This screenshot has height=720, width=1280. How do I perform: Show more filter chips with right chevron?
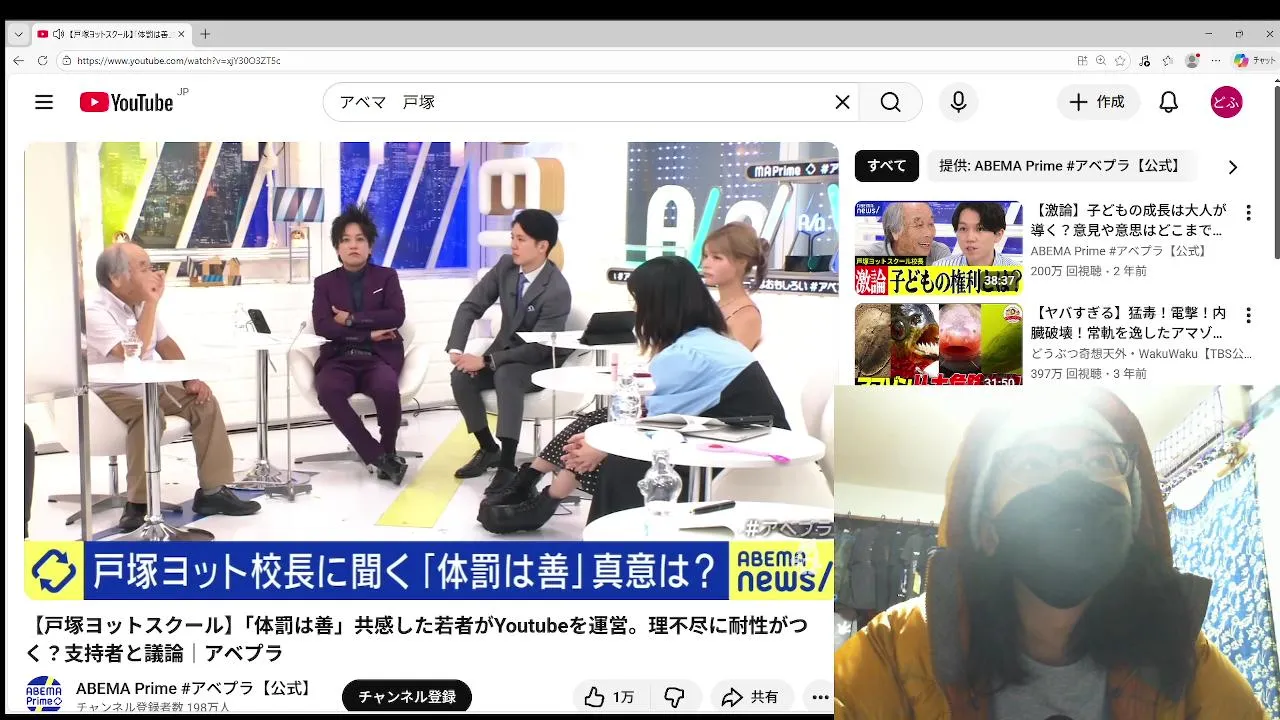pos(1232,167)
